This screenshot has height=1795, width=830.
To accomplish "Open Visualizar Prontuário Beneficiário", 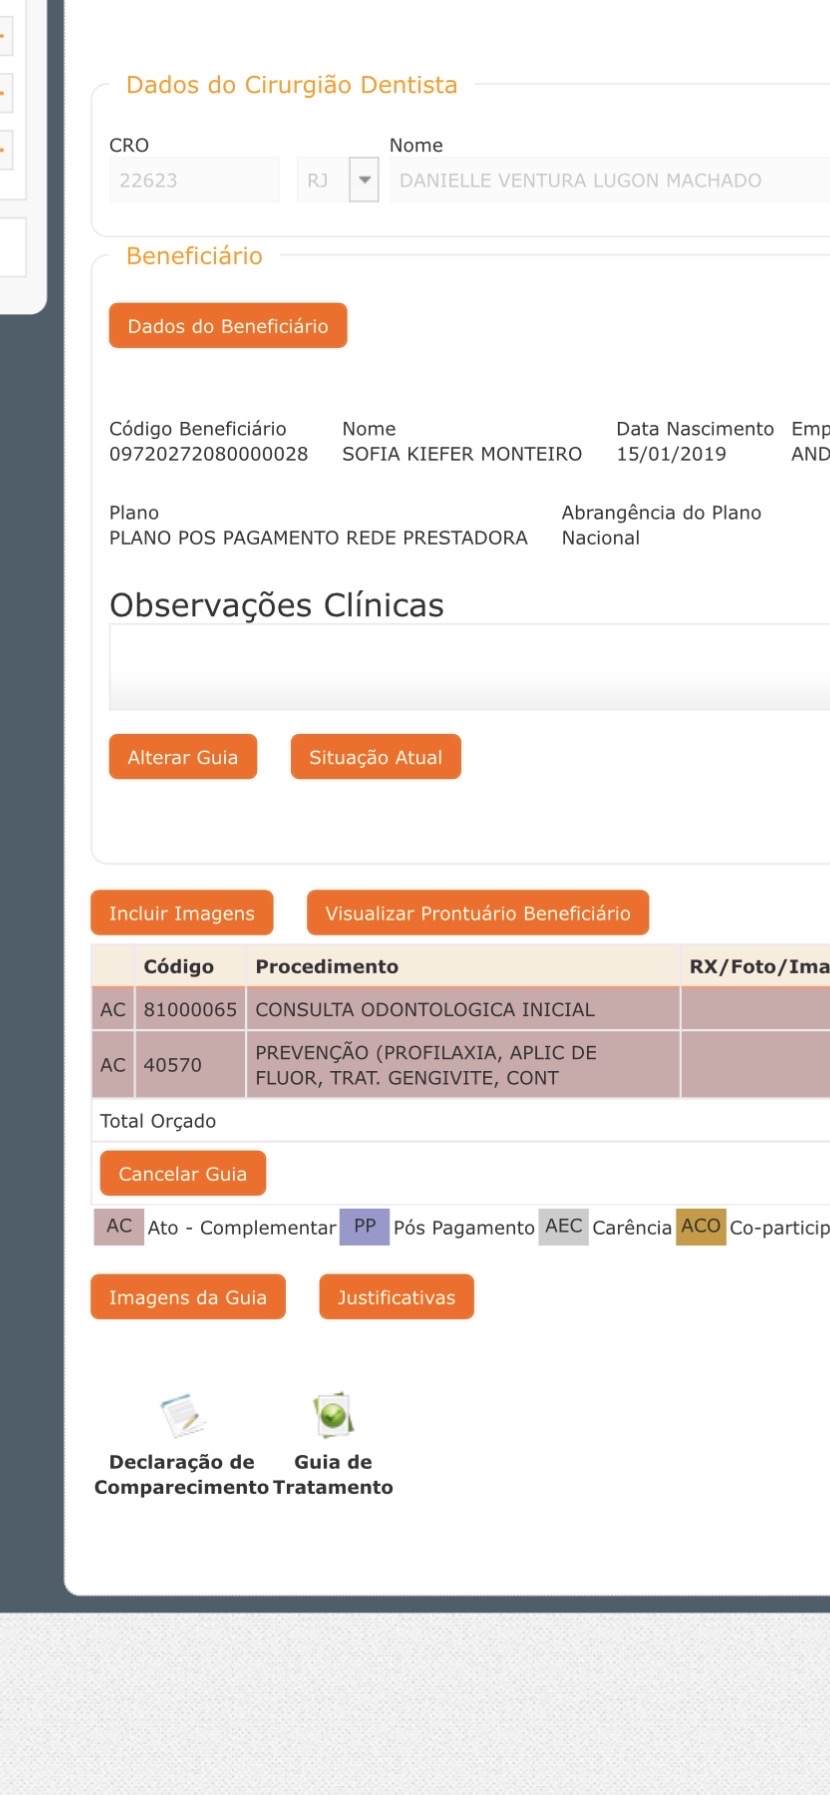I will (x=477, y=913).
